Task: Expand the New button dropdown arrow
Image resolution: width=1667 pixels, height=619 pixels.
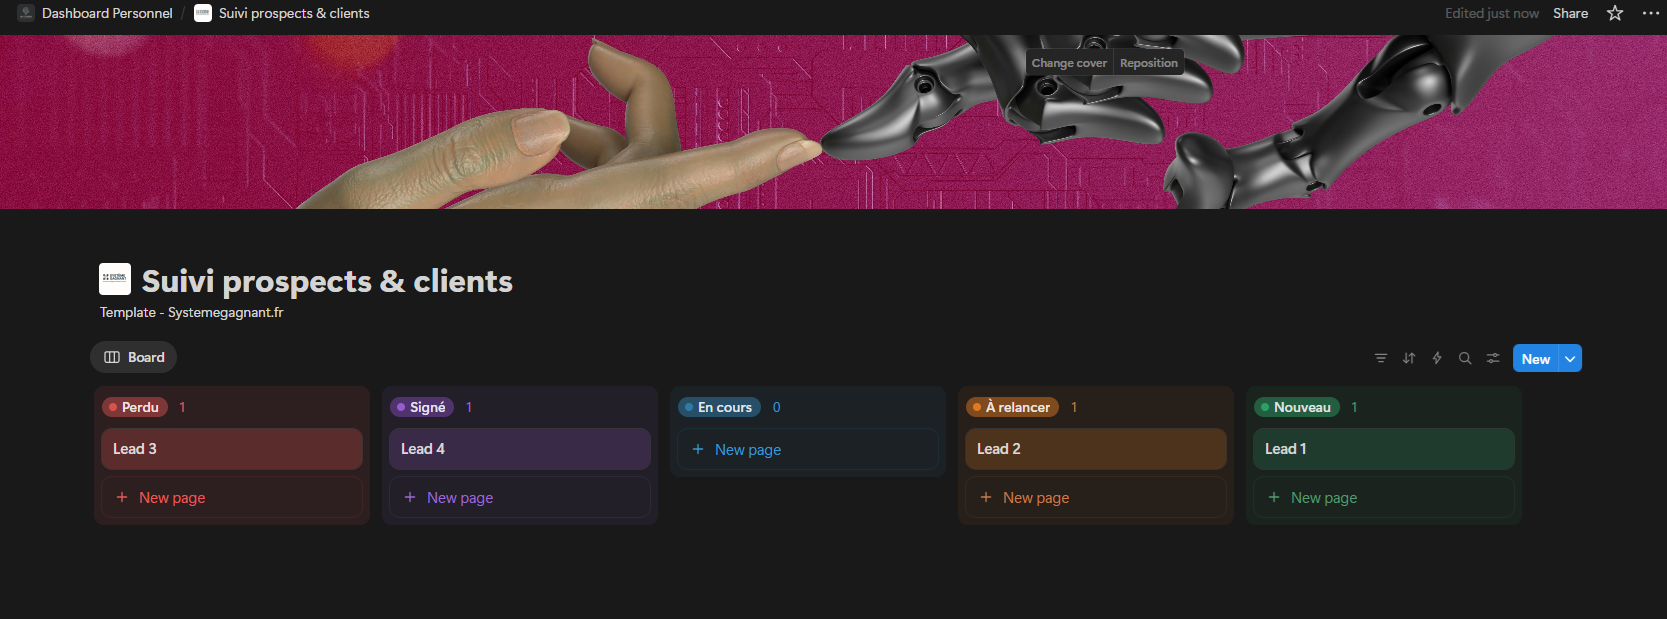Action: click(1570, 358)
